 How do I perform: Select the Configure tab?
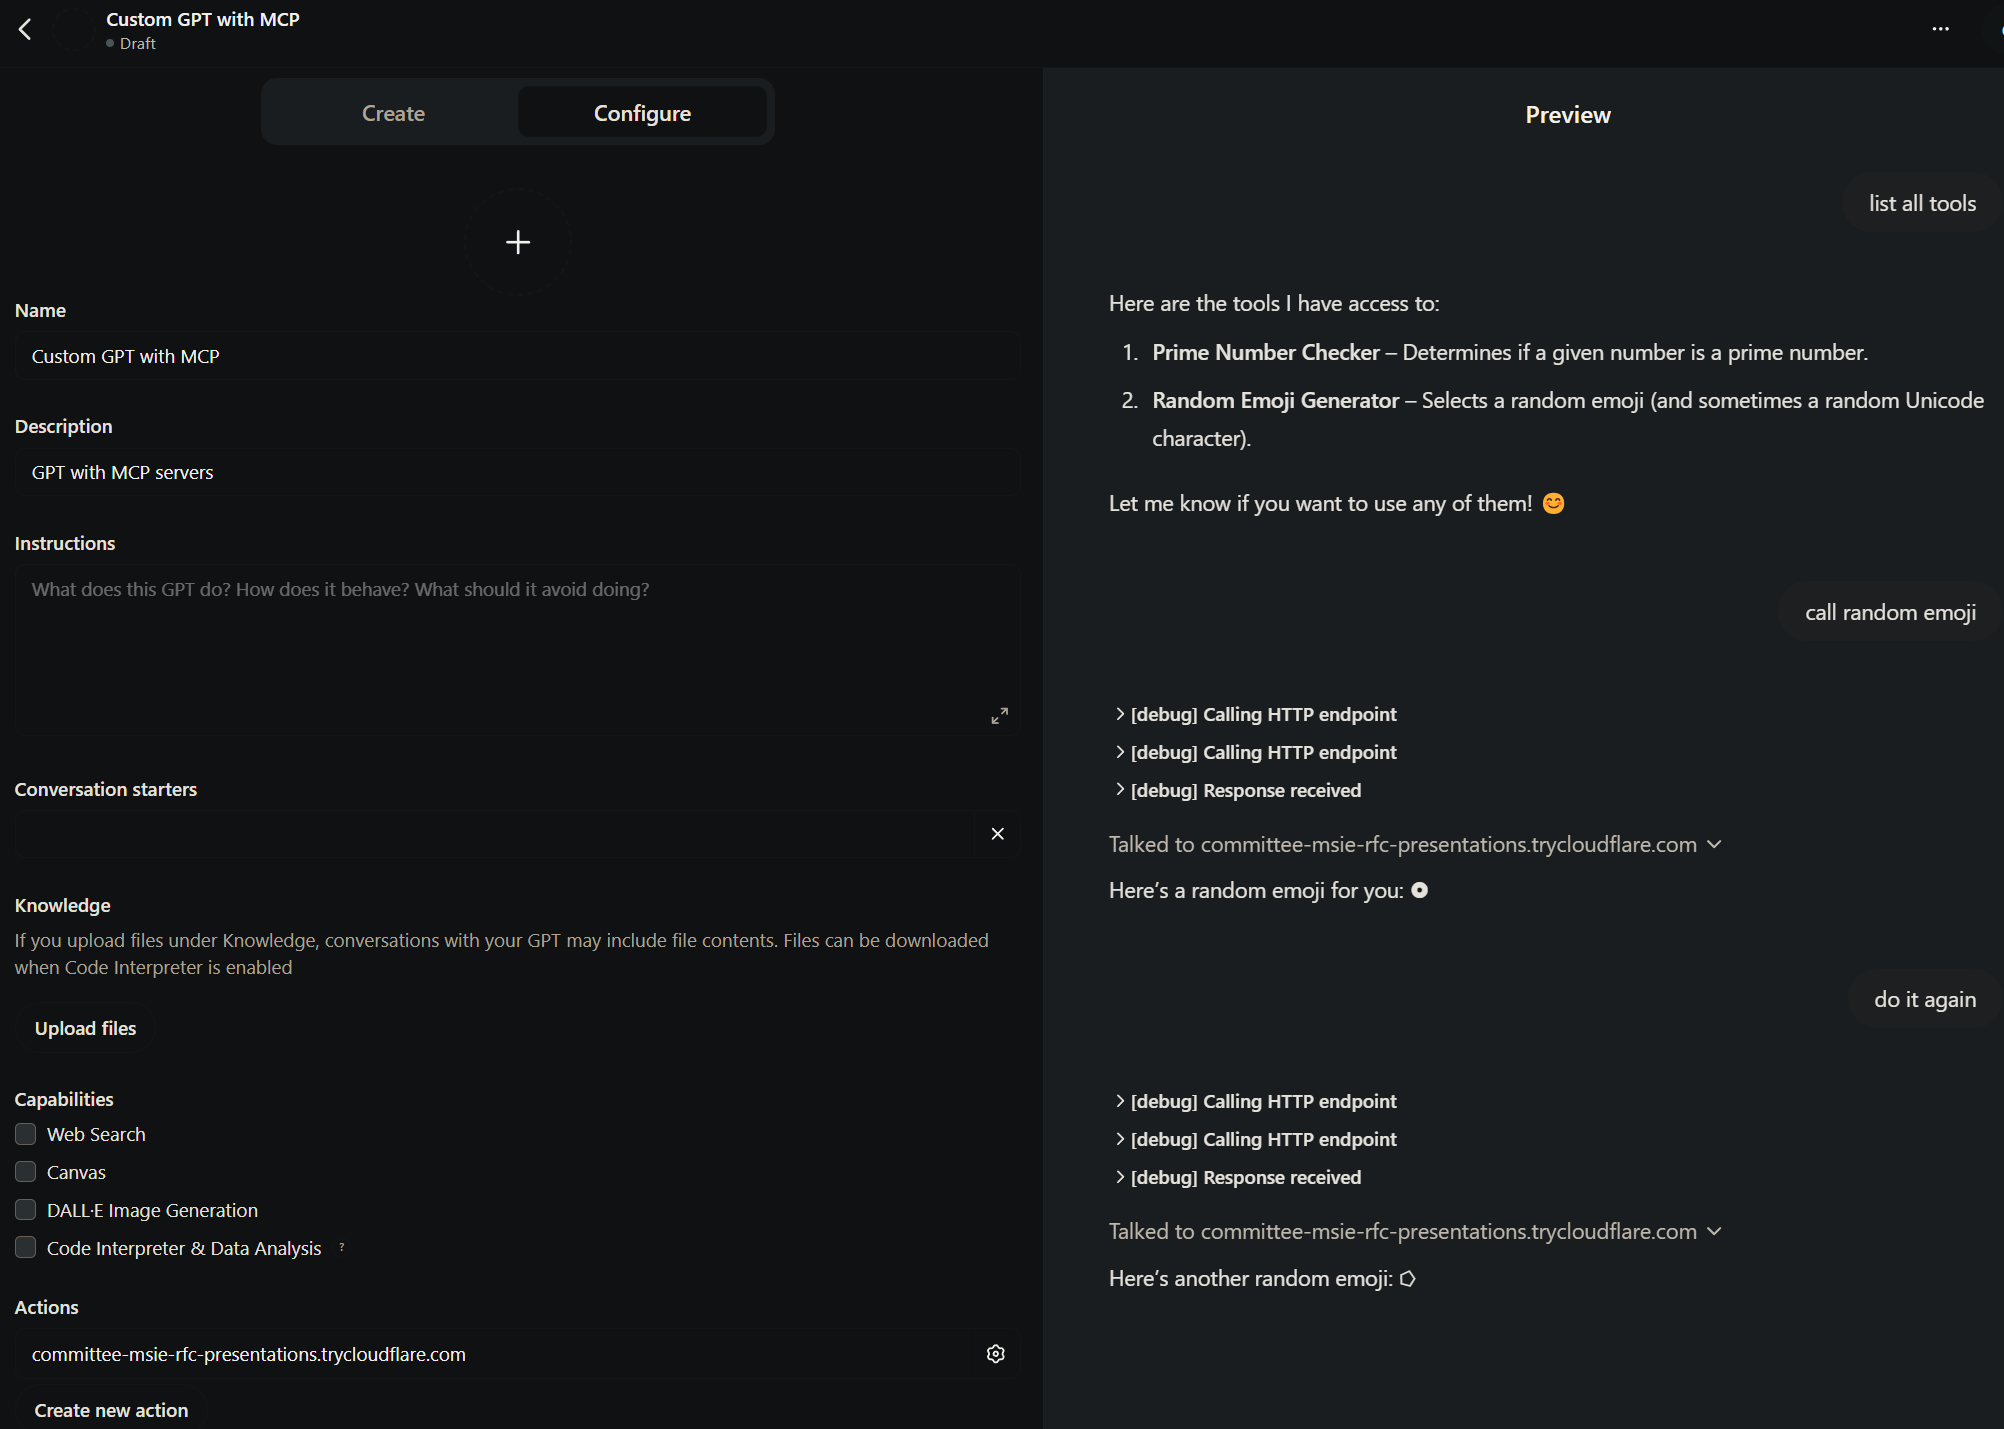click(x=642, y=113)
